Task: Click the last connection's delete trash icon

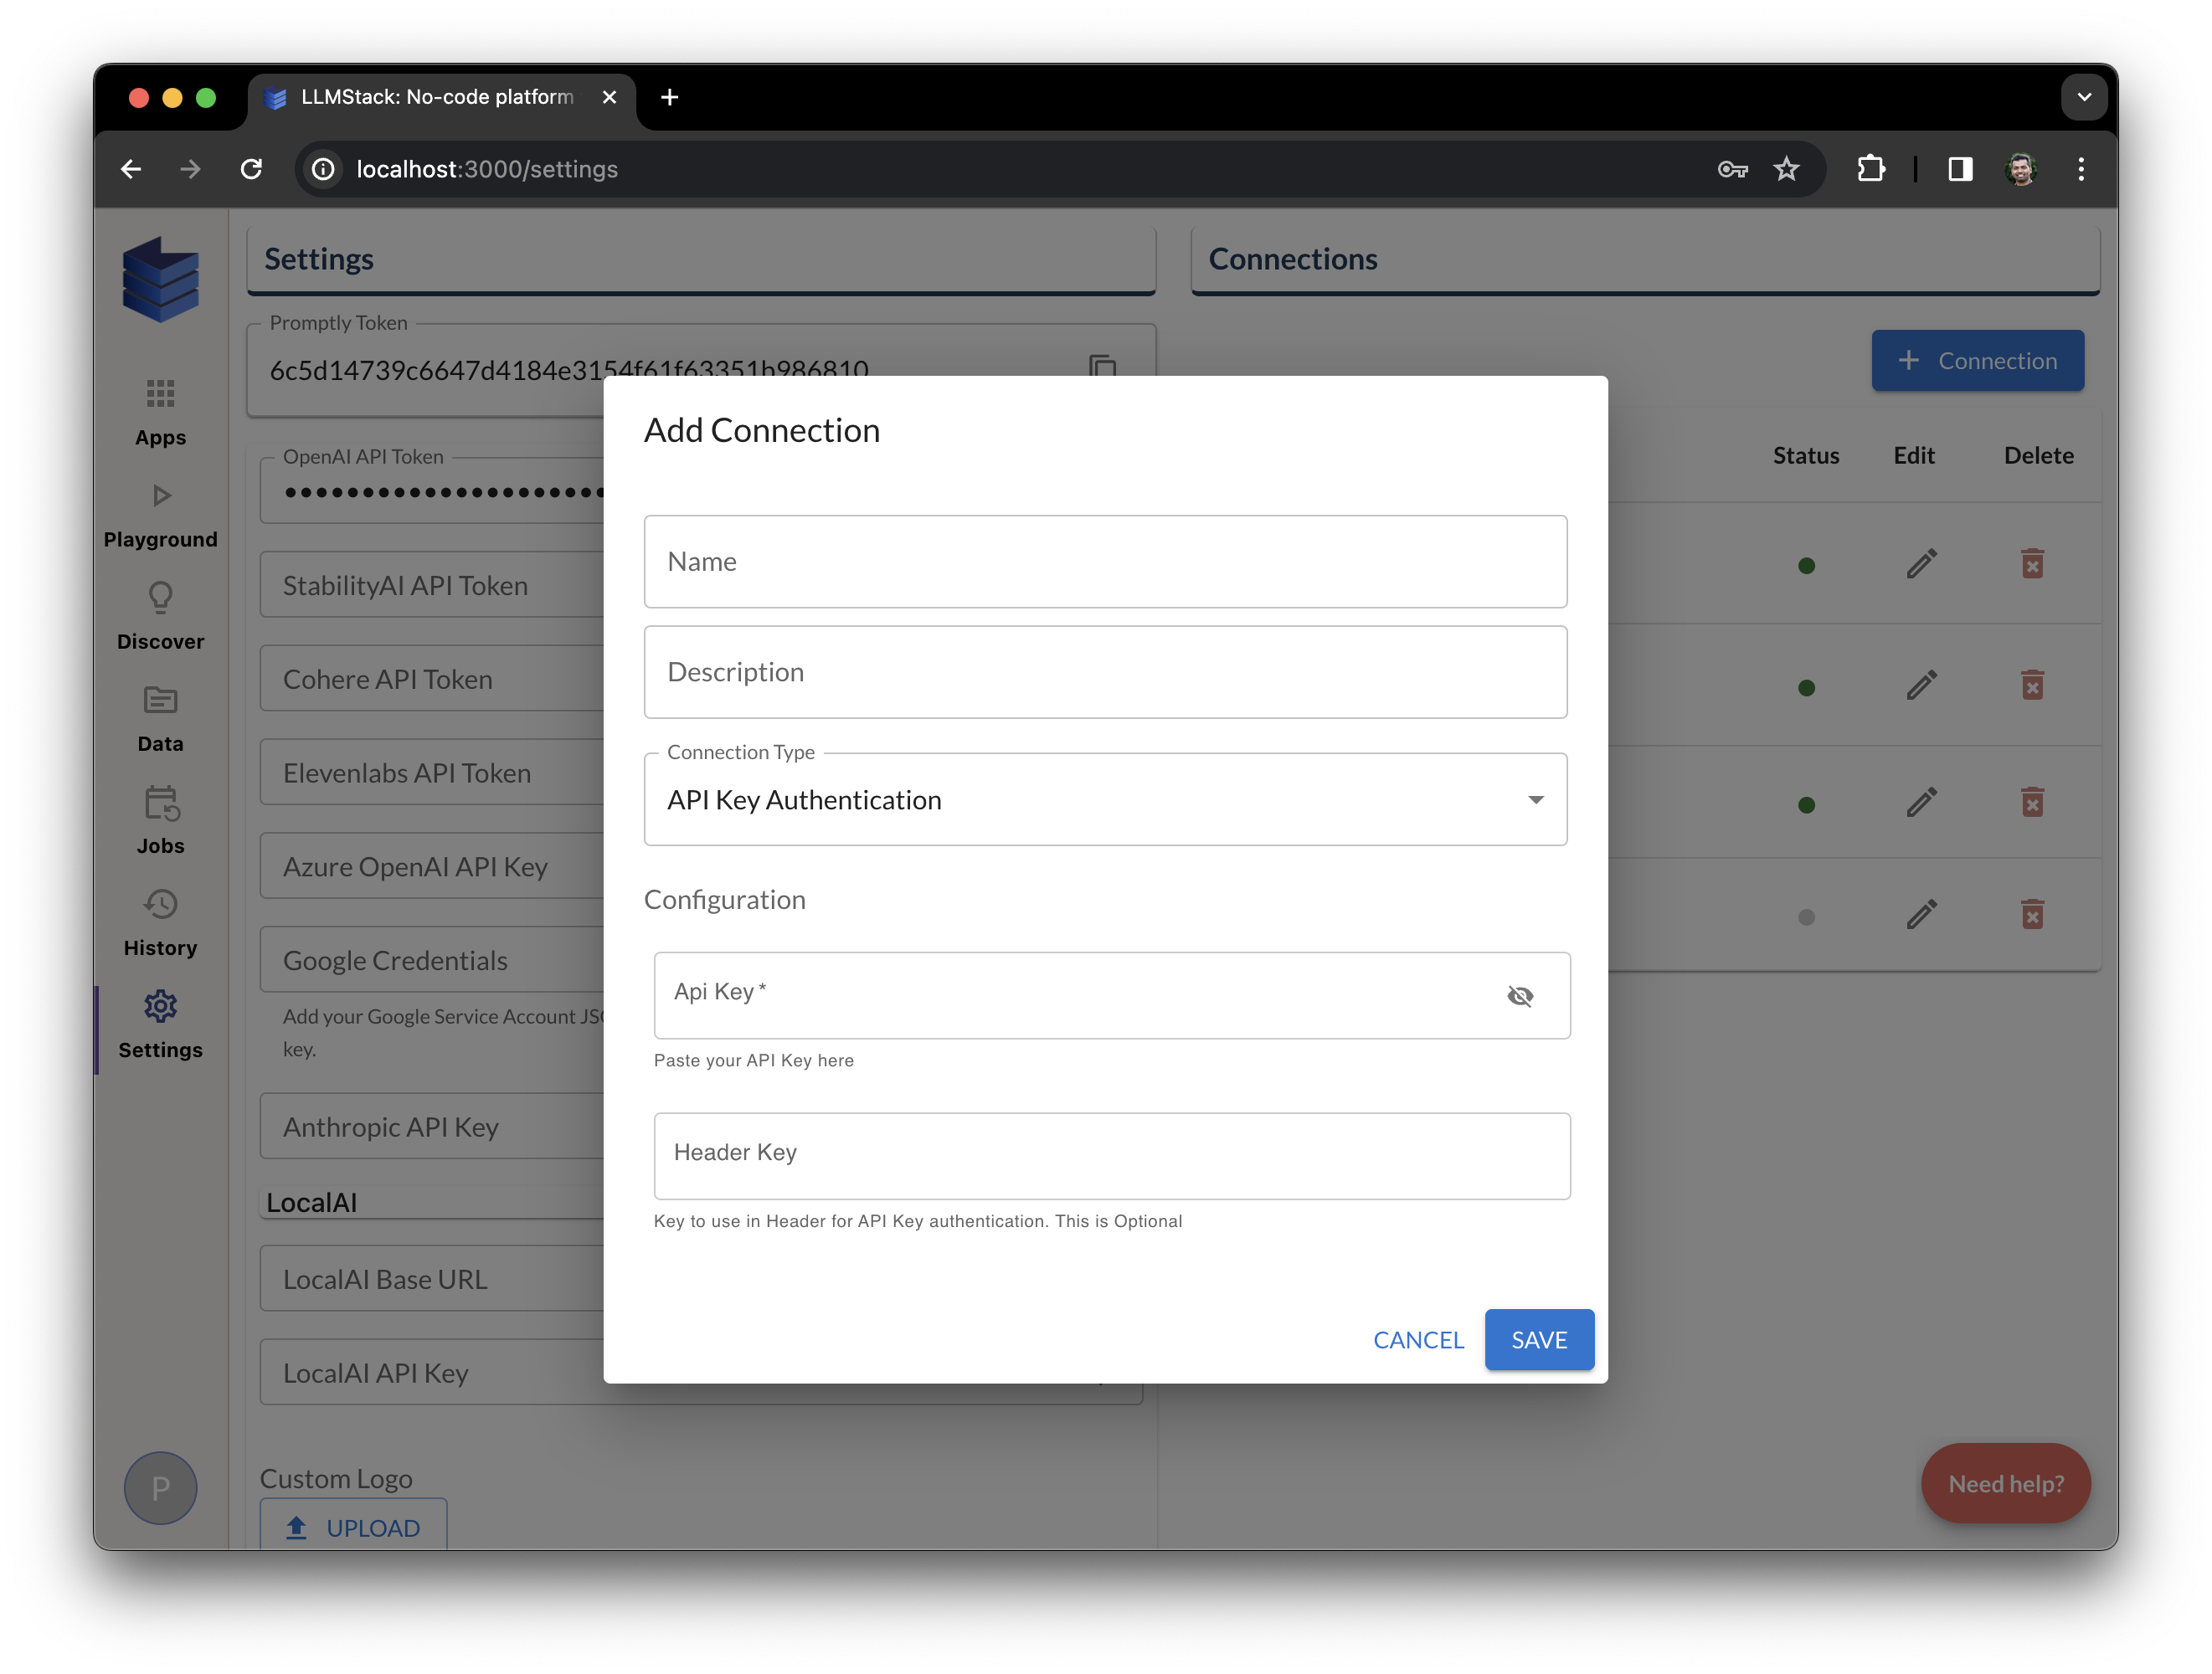Action: pyautogui.click(x=2032, y=914)
